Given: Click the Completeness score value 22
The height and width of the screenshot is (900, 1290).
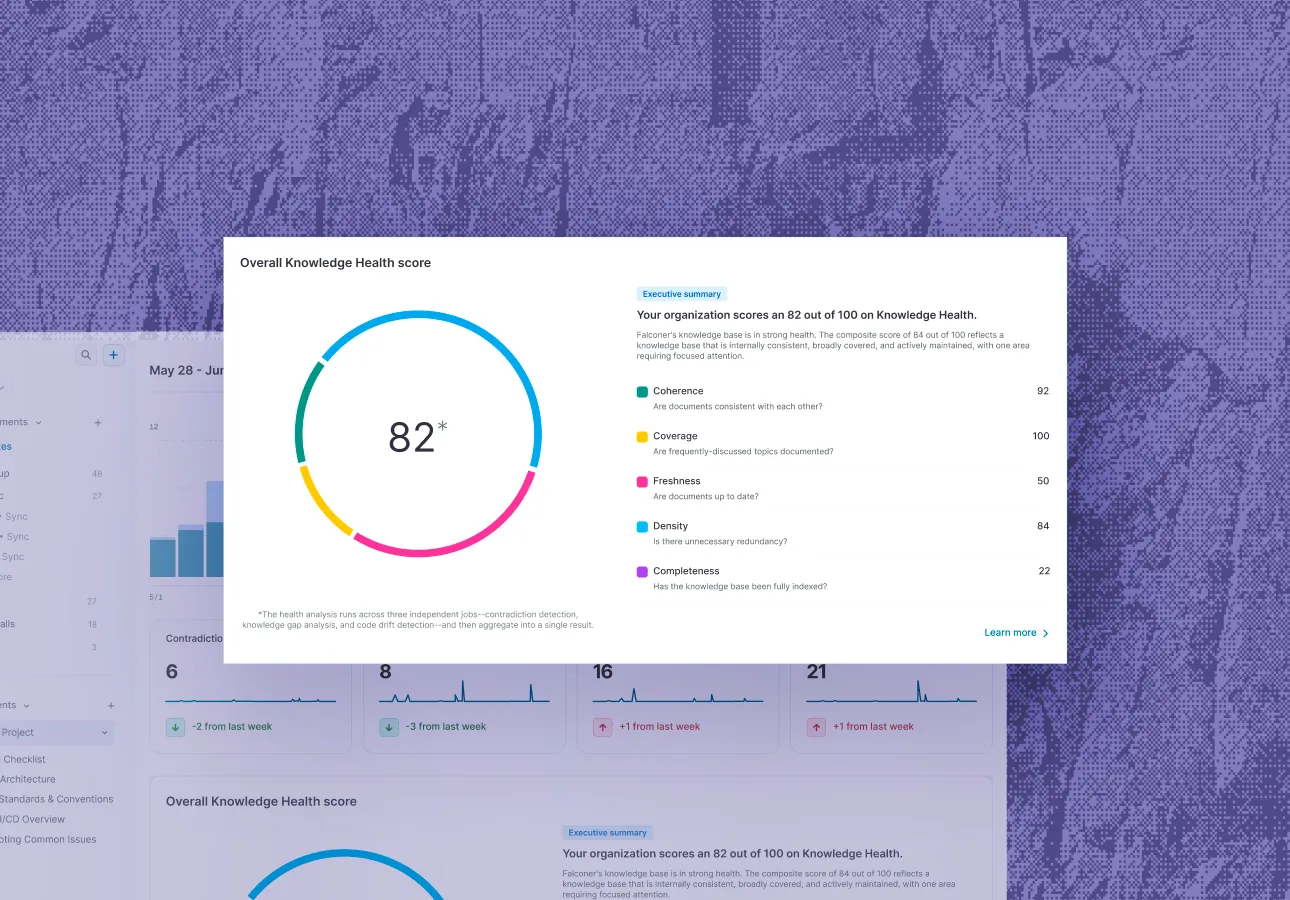Looking at the screenshot, I should tap(1044, 571).
